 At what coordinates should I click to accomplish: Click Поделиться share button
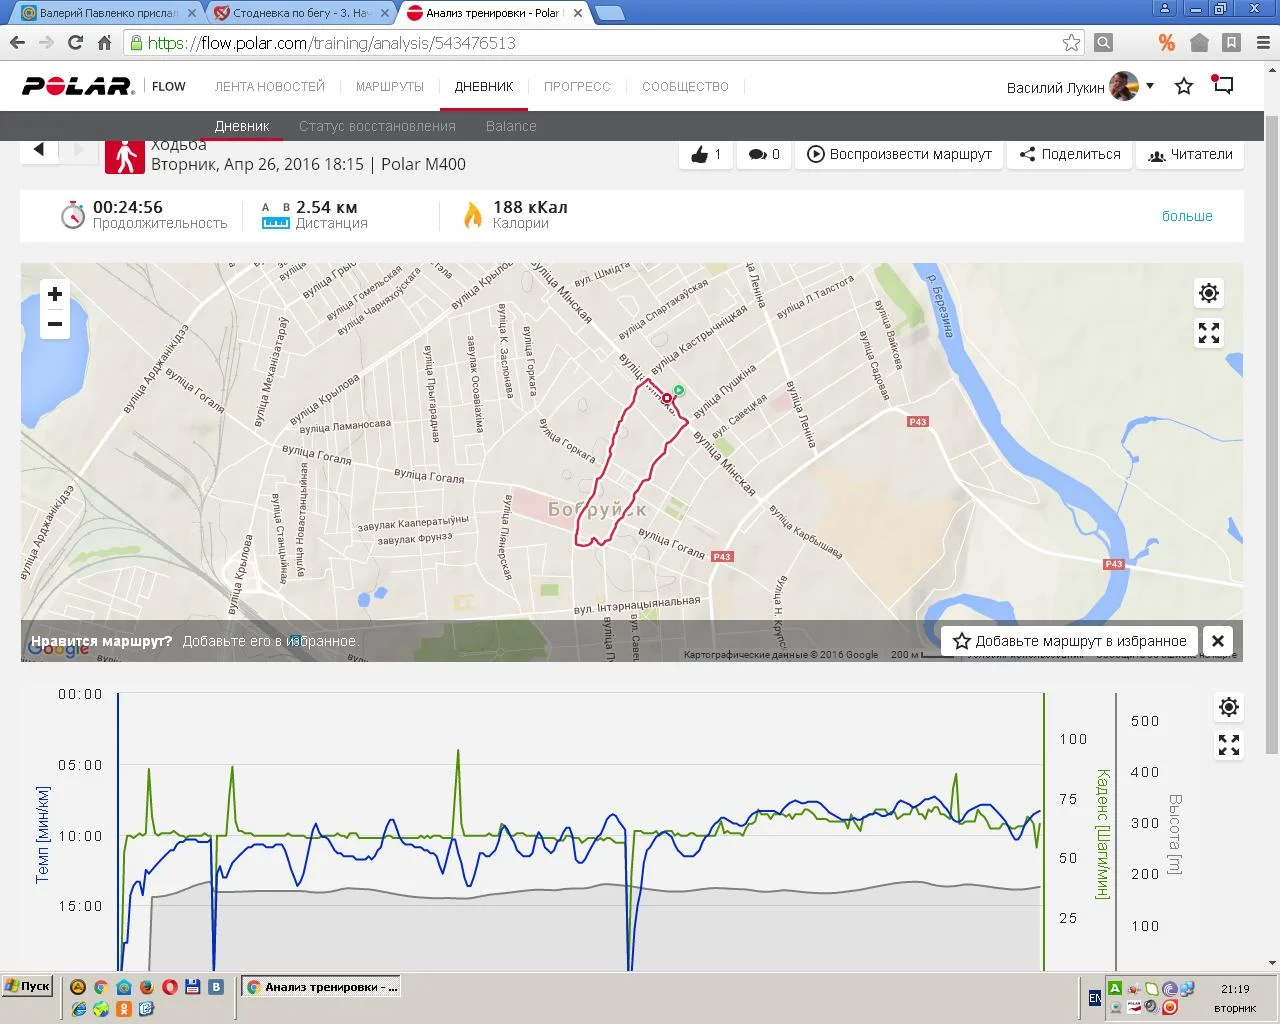[1070, 154]
